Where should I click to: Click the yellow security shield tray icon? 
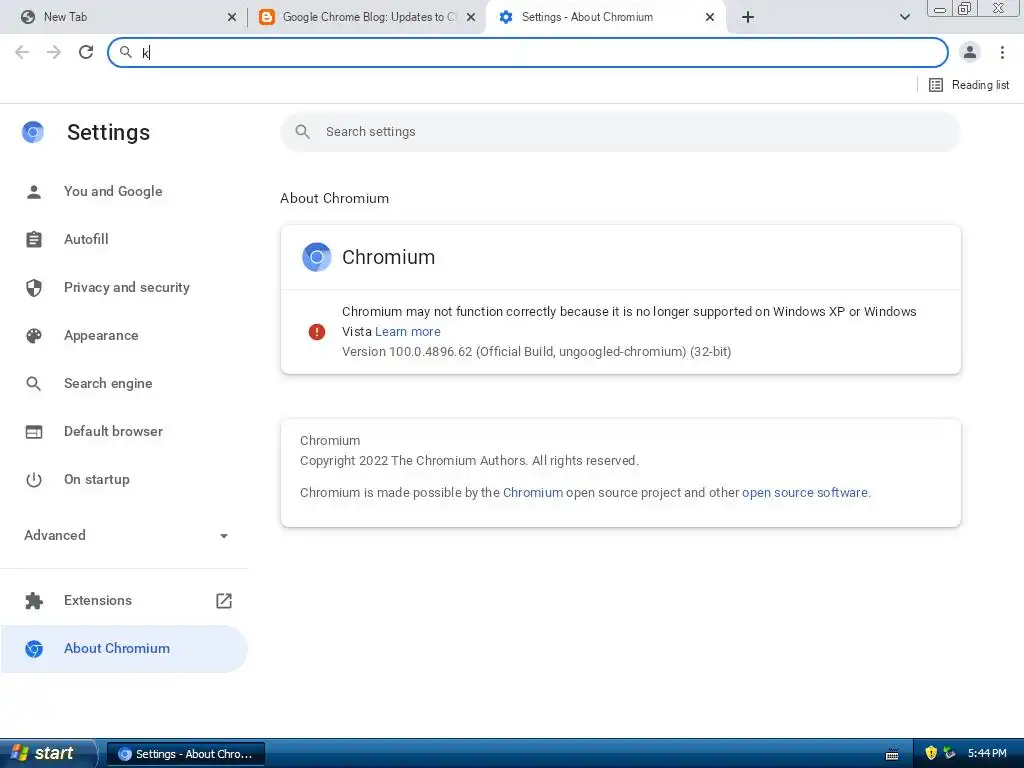coord(931,753)
